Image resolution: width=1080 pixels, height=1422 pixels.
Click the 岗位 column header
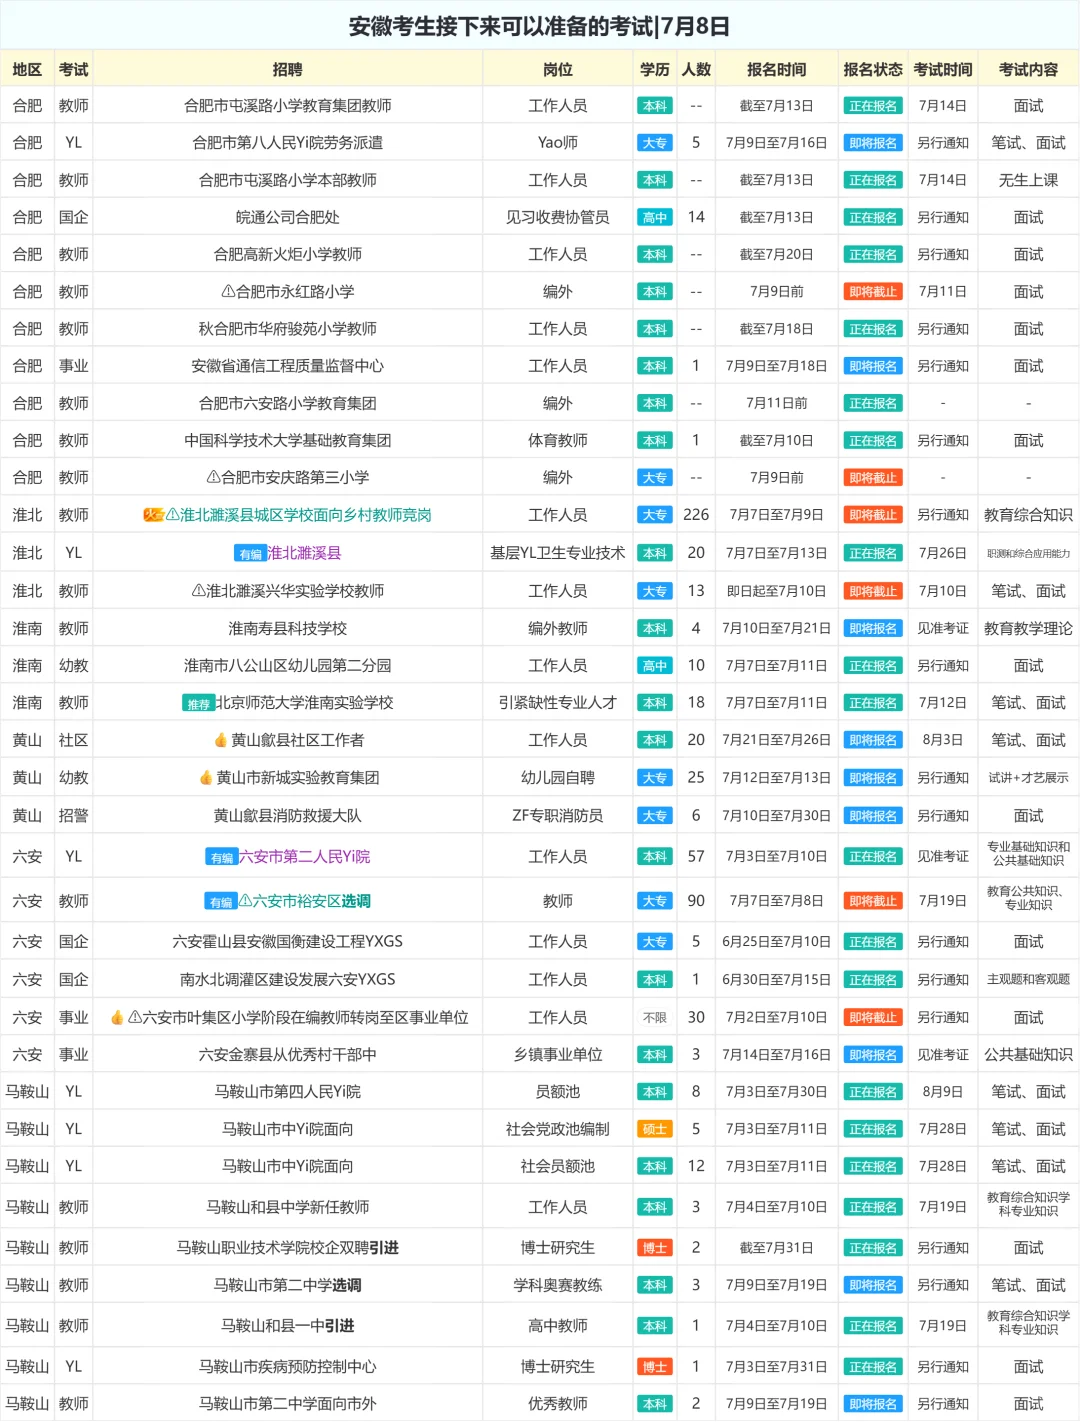coord(558,69)
